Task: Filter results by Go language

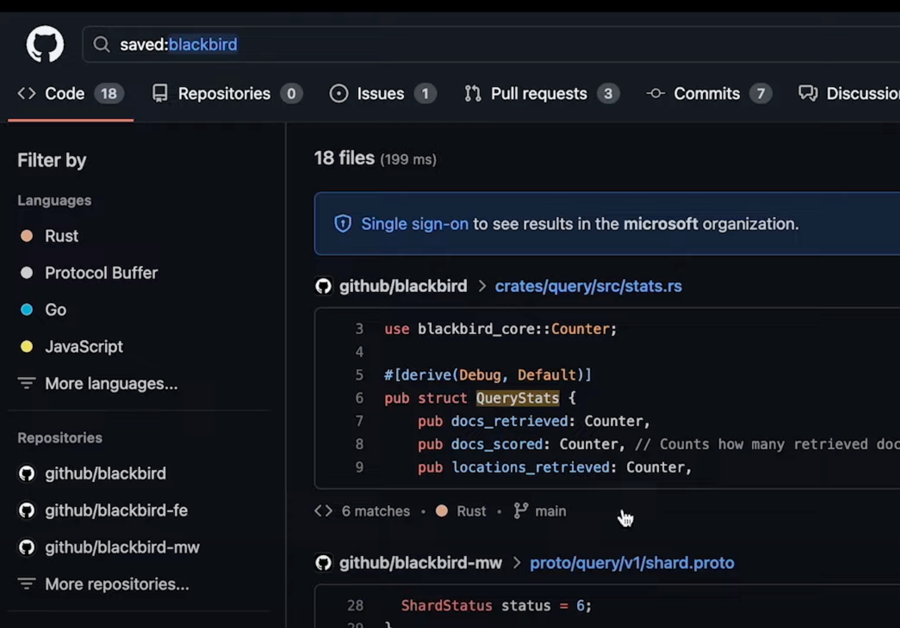Action: [x=55, y=310]
